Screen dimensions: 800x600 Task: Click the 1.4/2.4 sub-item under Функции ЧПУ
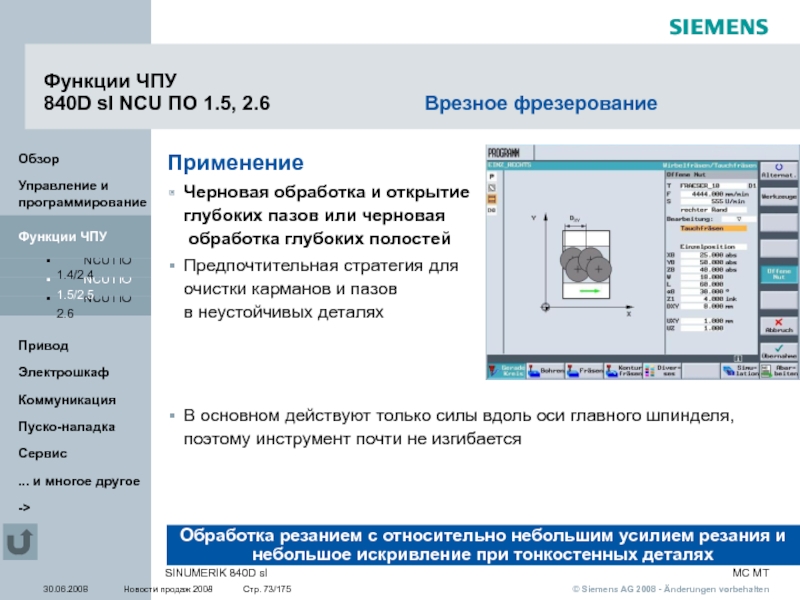coord(75,275)
